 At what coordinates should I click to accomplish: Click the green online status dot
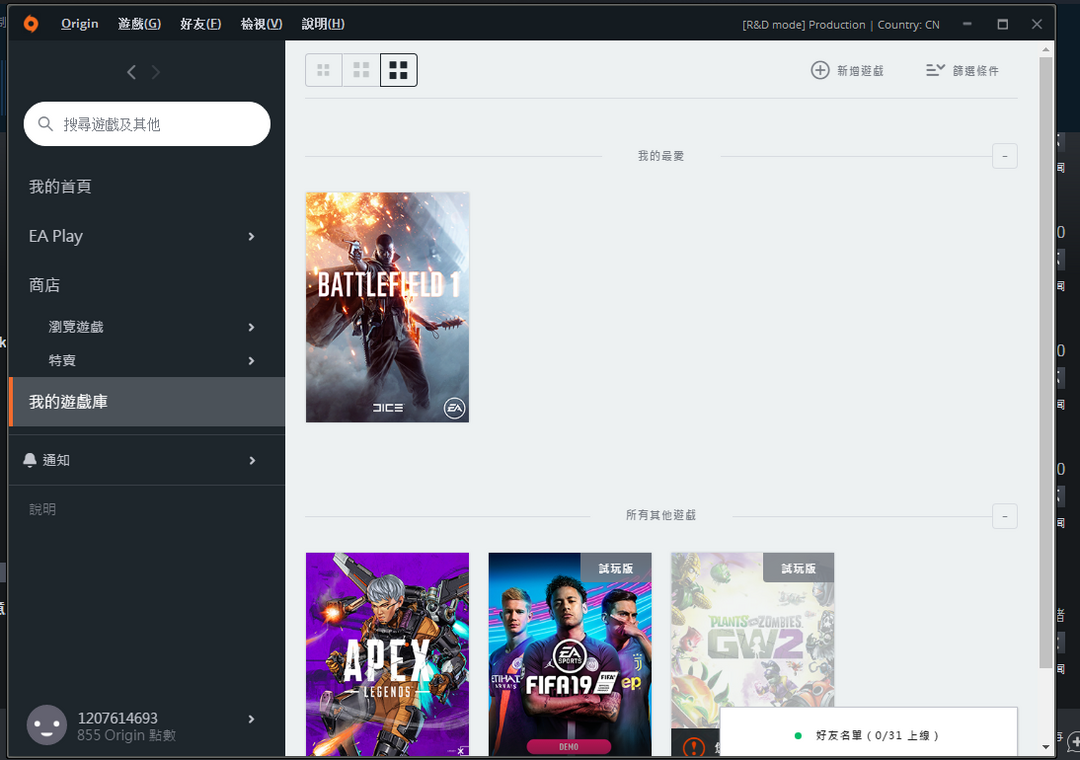(798, 736)
